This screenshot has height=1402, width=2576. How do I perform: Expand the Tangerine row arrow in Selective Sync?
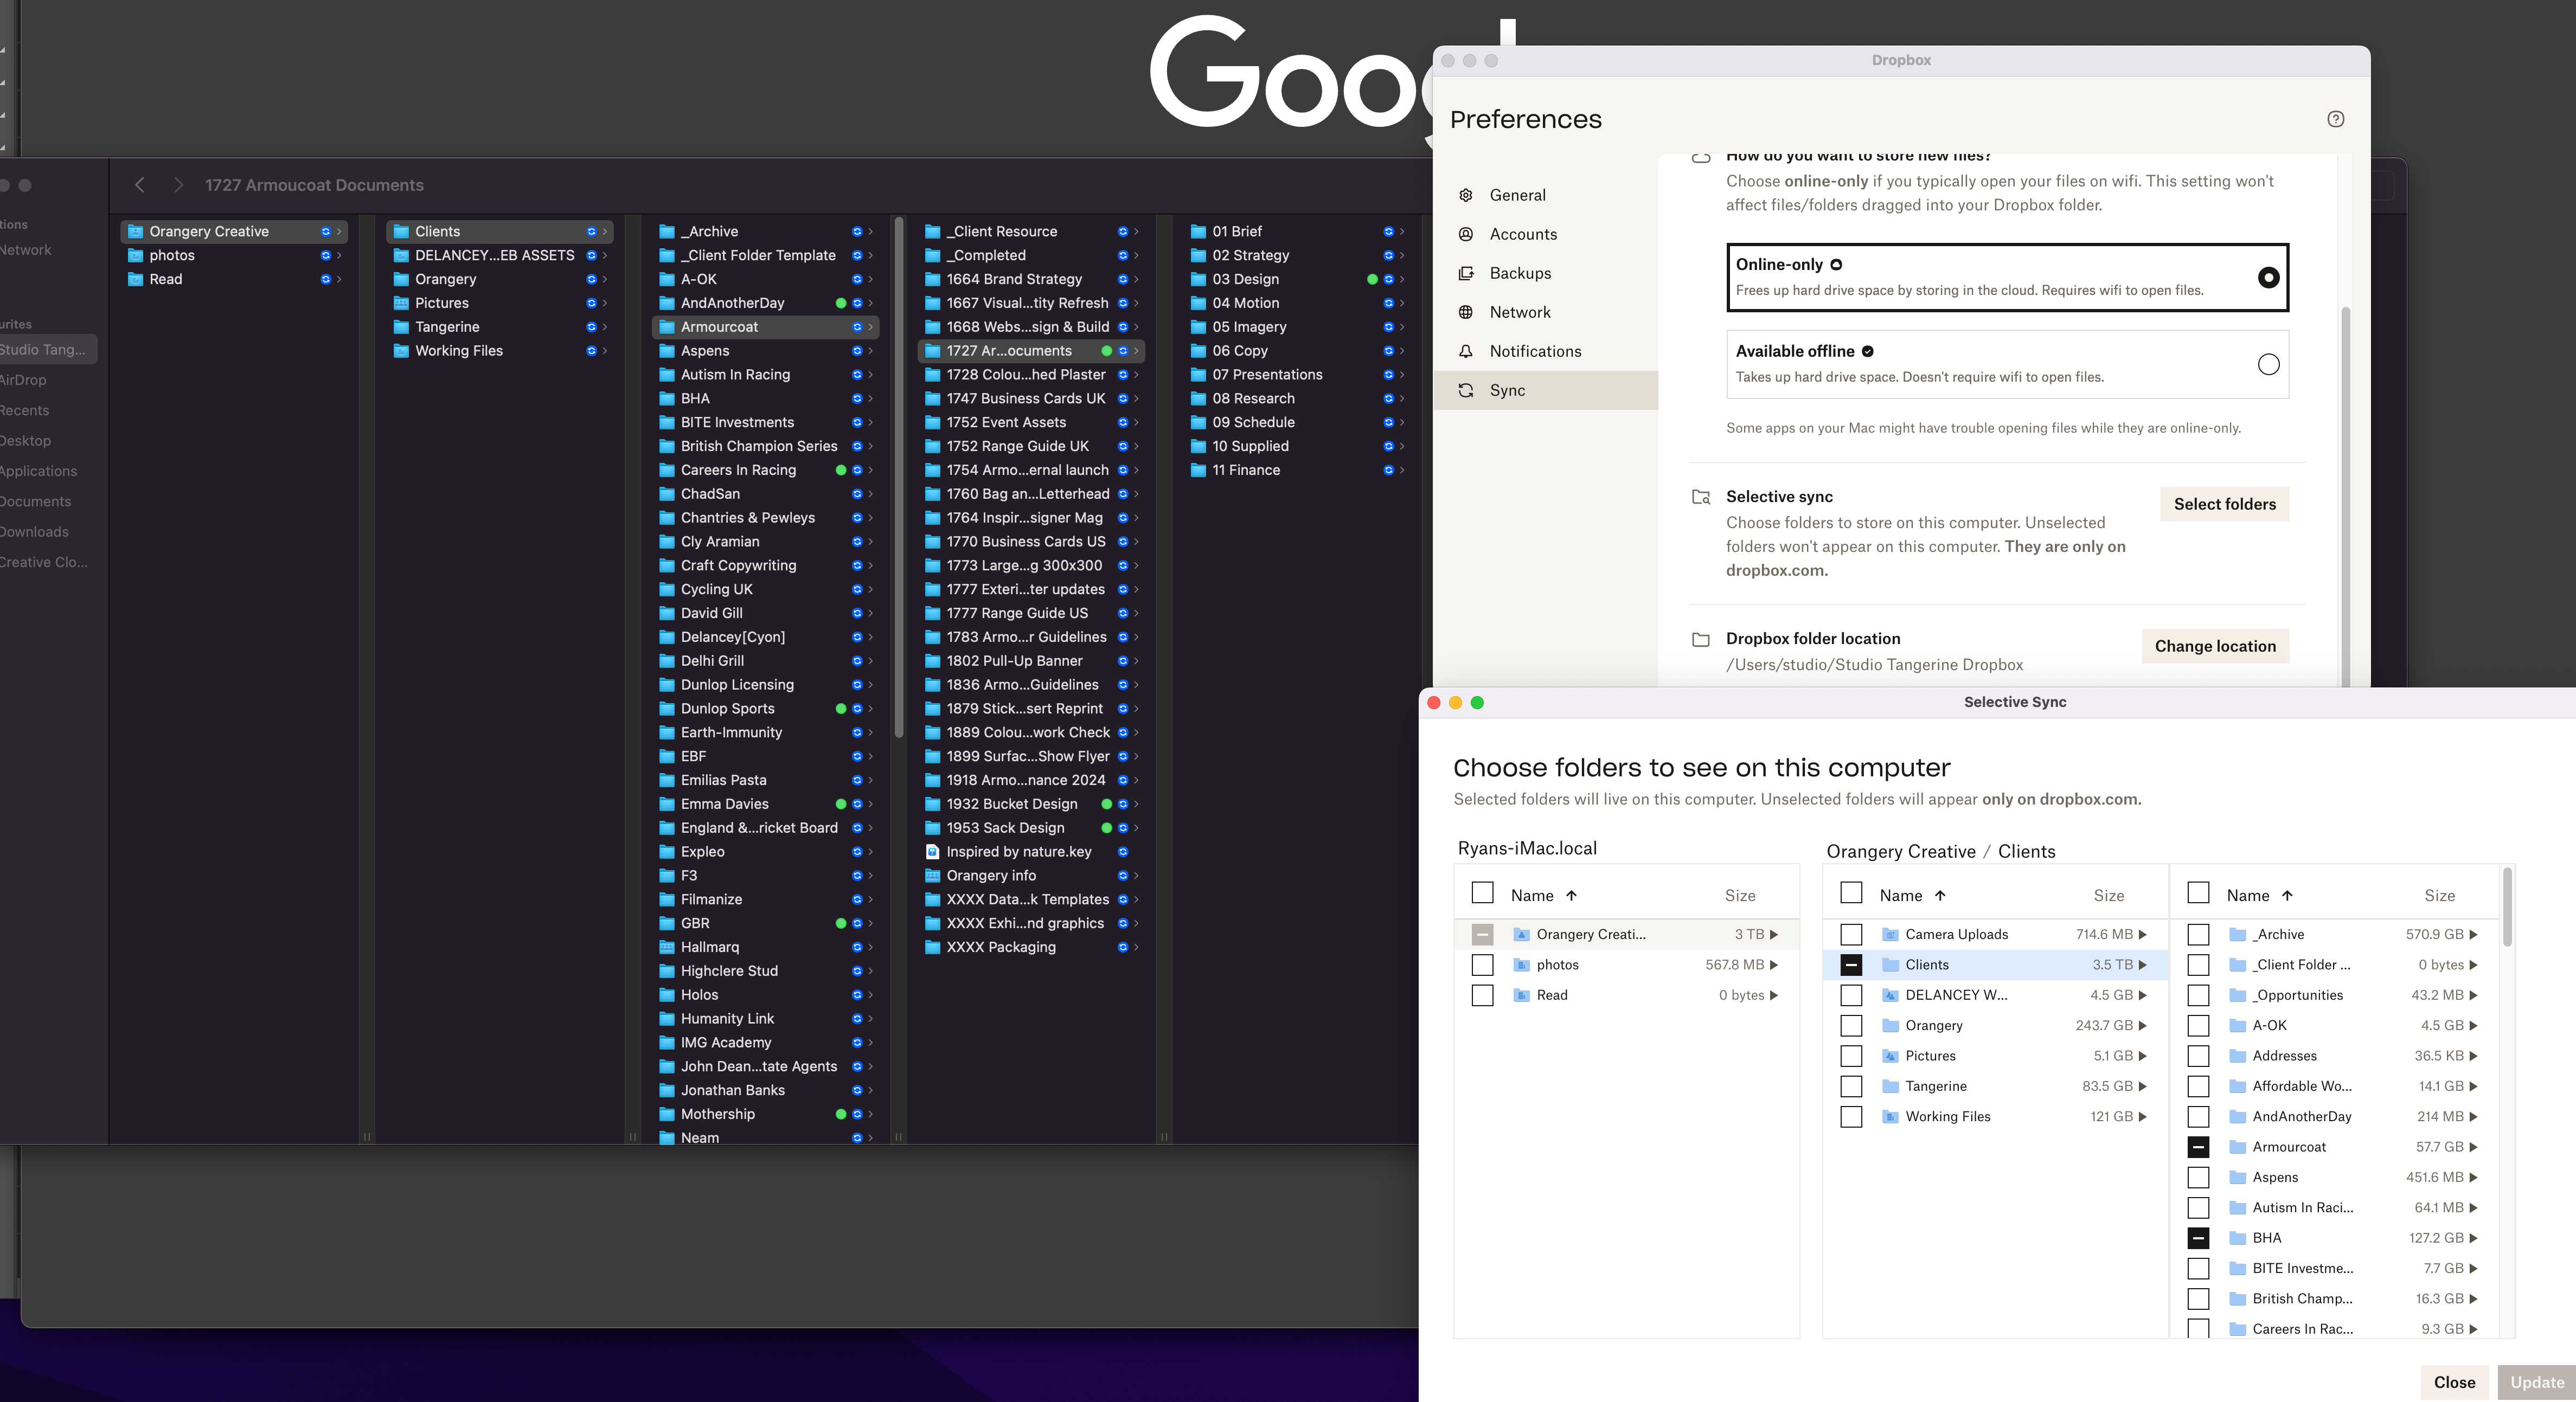[2142, 1086]
